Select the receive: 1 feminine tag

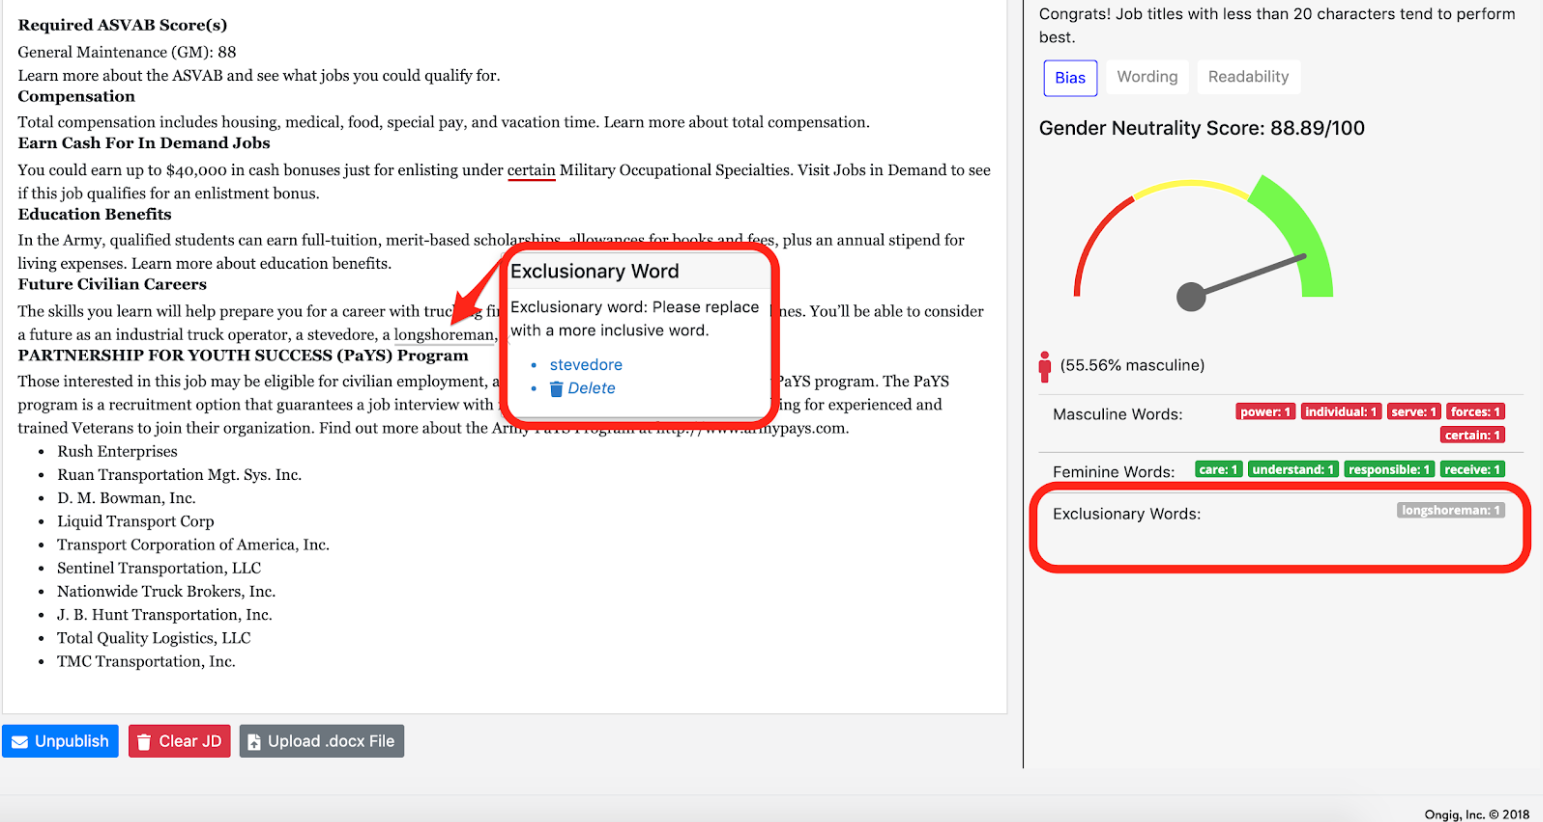[1472, 470]
